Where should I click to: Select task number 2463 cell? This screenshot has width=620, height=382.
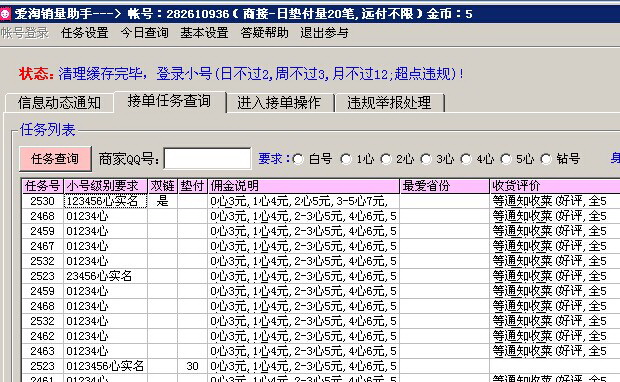tap(42, 351)
